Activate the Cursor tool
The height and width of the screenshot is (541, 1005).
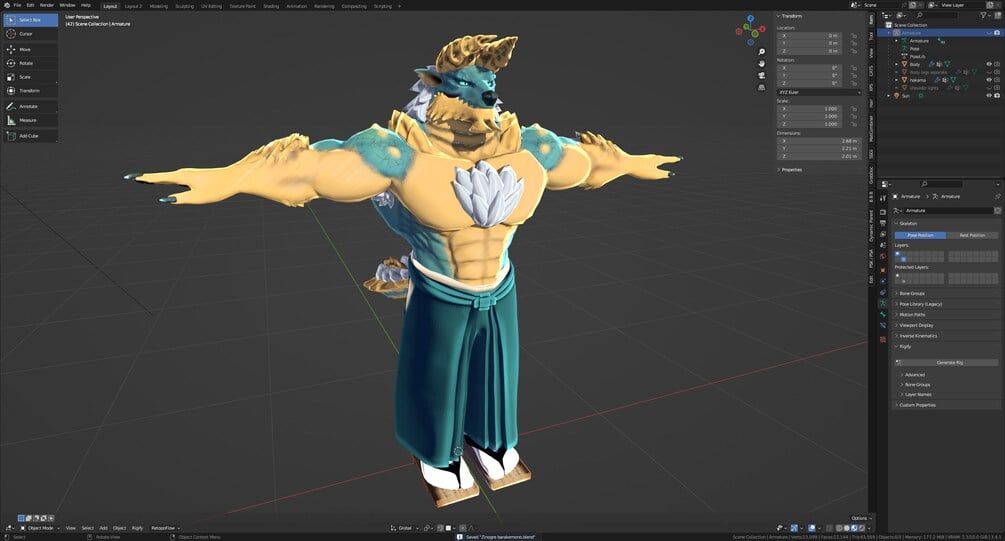click(30, 34)
